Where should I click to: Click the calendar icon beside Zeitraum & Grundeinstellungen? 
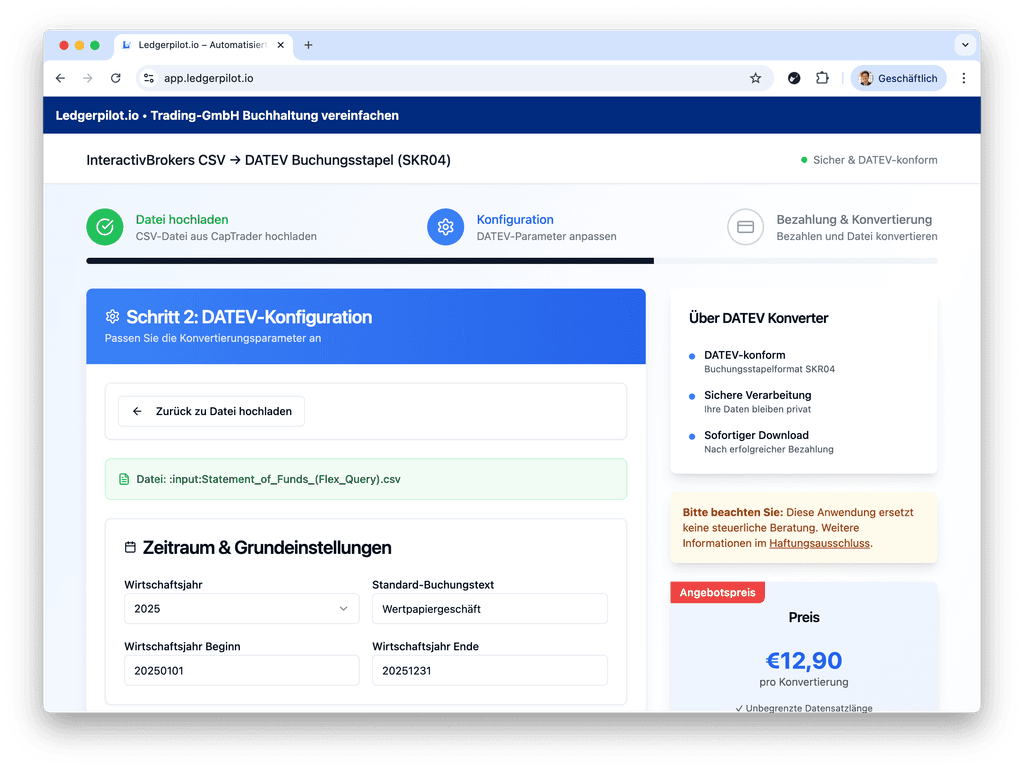coord(130,548)
